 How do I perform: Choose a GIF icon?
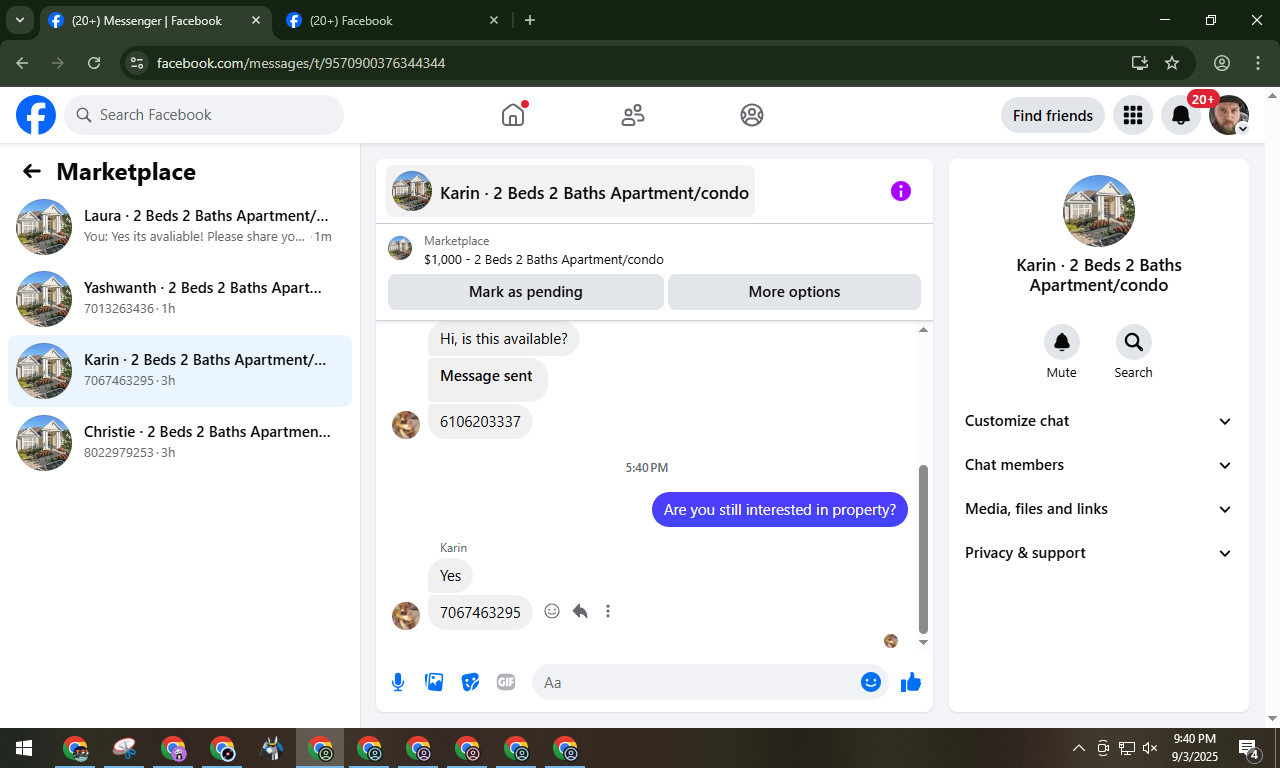coord(506,682)
